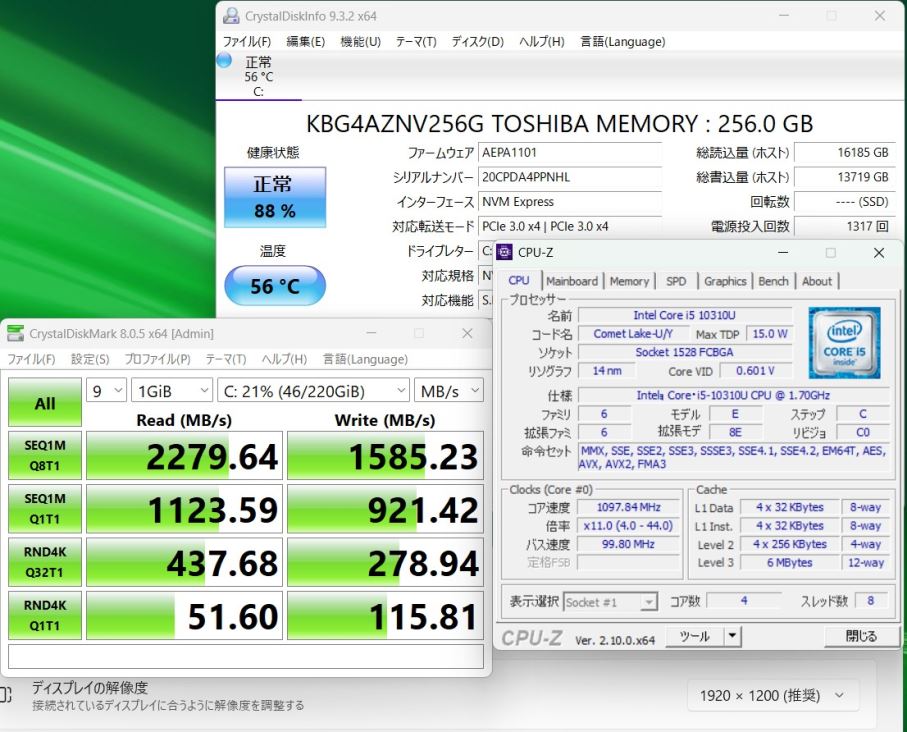907x732 pixels.
Task: Click the code name field Comet Lake-U/Y
Action: pyautogui.click(x=633, y=334)
